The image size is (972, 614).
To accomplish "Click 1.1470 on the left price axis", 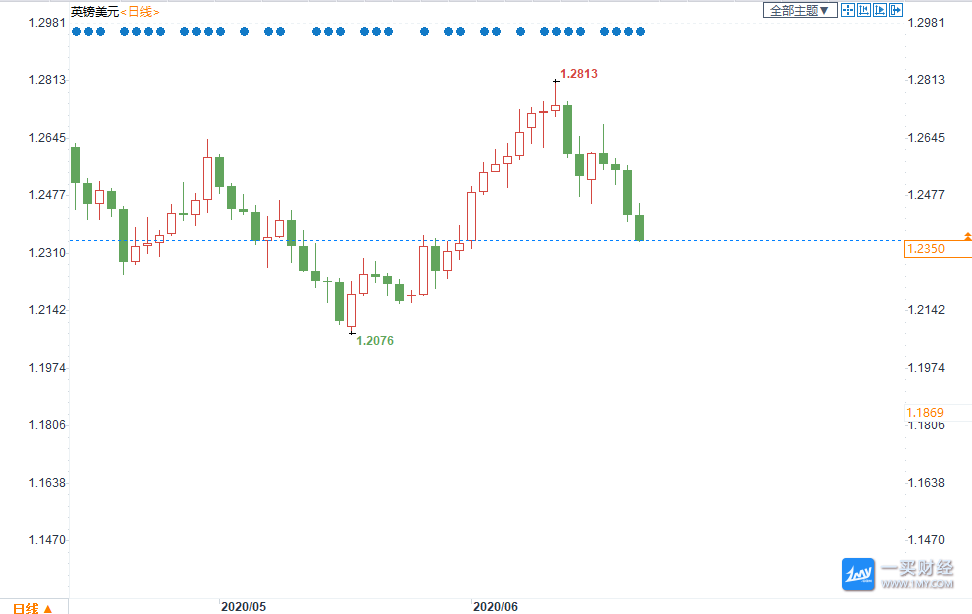I will coord(47,540).
